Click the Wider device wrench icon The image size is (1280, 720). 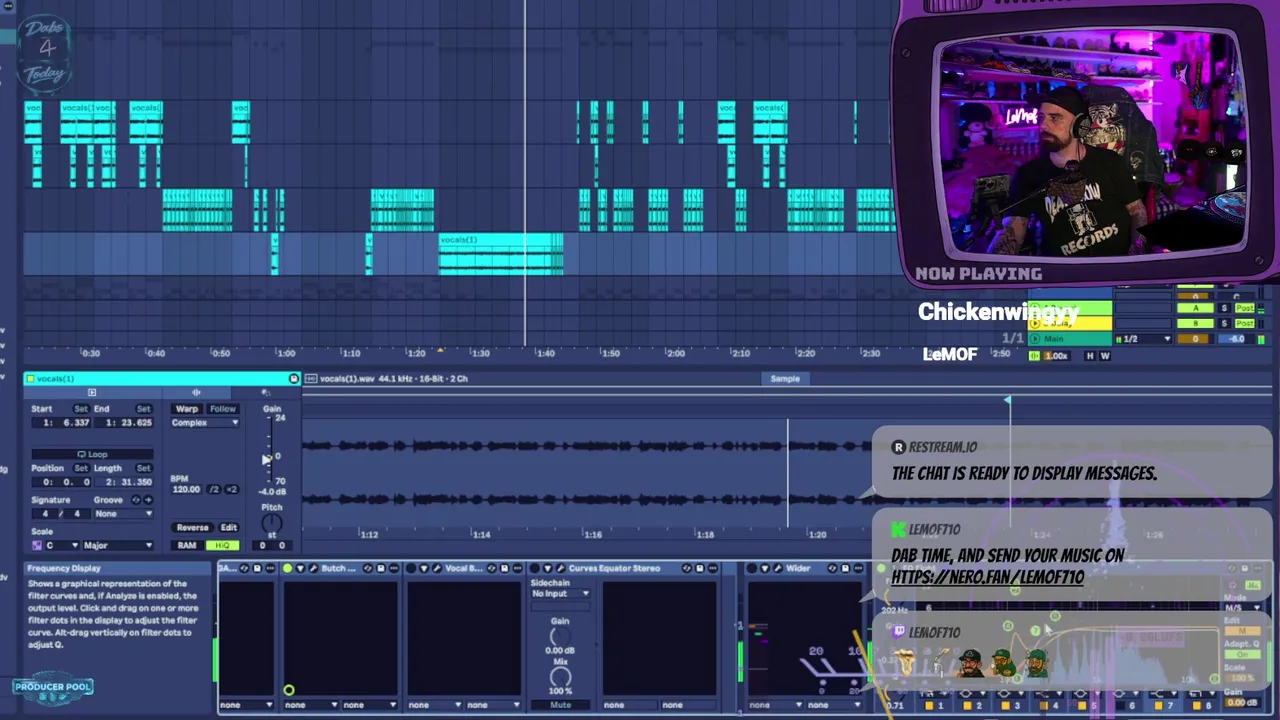coord(777,568)
